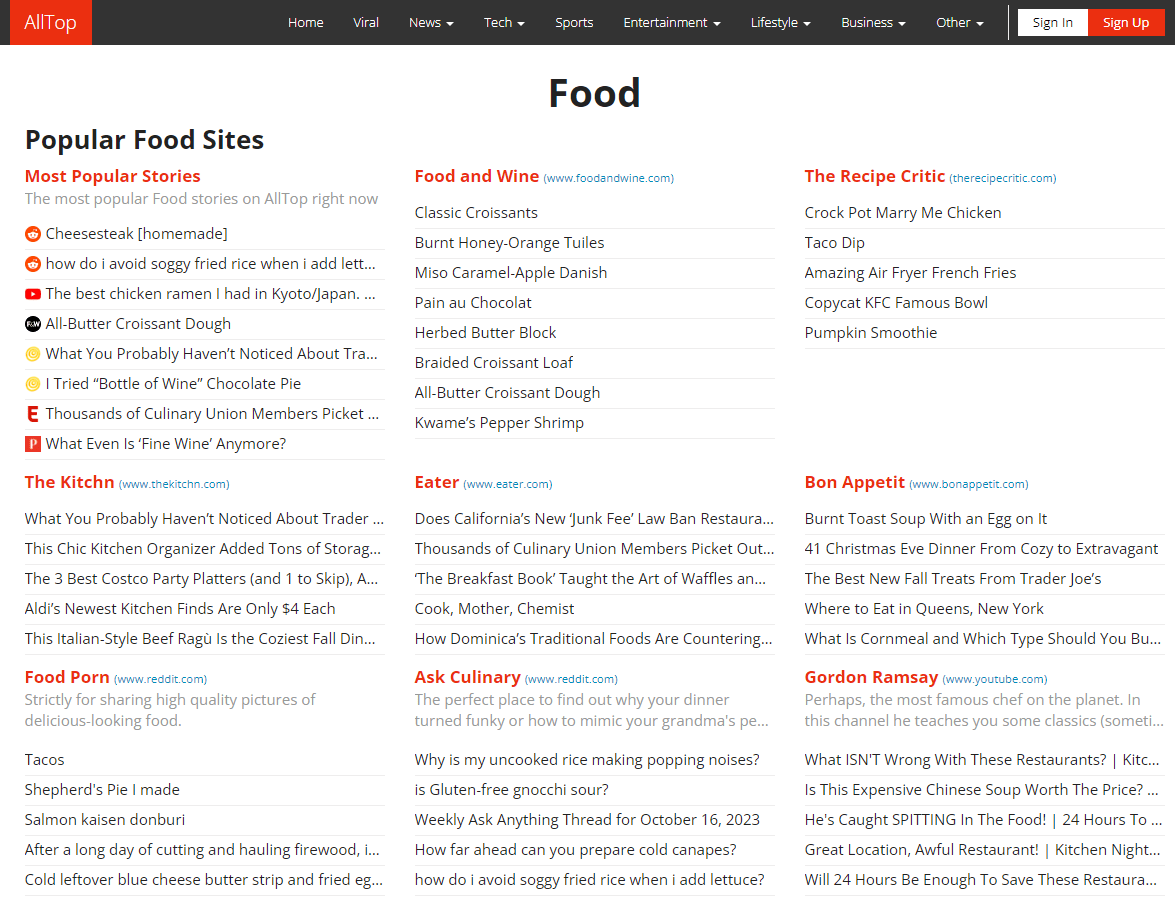Go to the Home page
This screenshot has height=909, width=1175.
[x=306, y=22]
